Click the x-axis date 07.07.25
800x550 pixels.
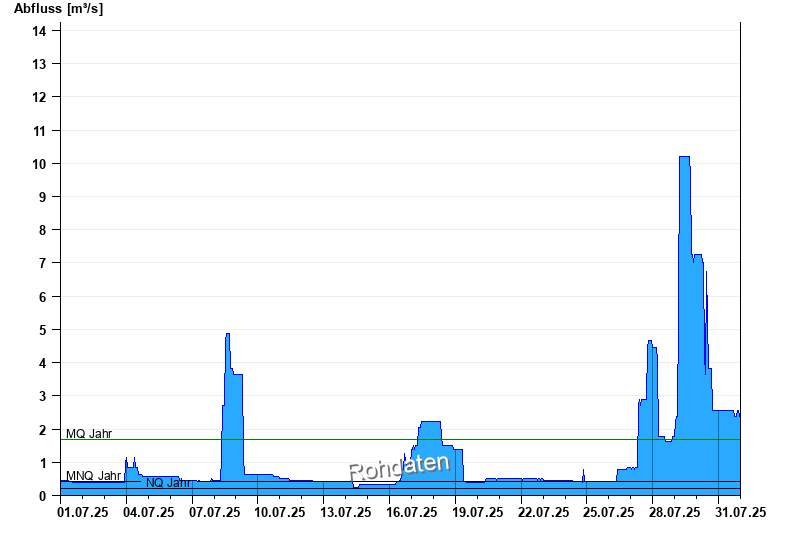click(214, 512)
